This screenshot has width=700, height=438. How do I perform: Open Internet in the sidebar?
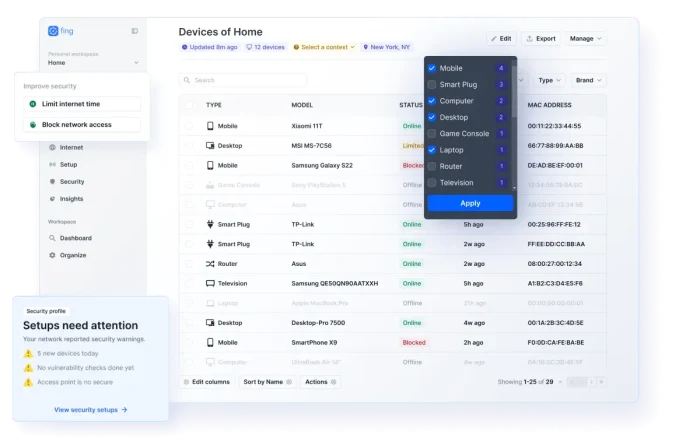[x=71, y=147]
